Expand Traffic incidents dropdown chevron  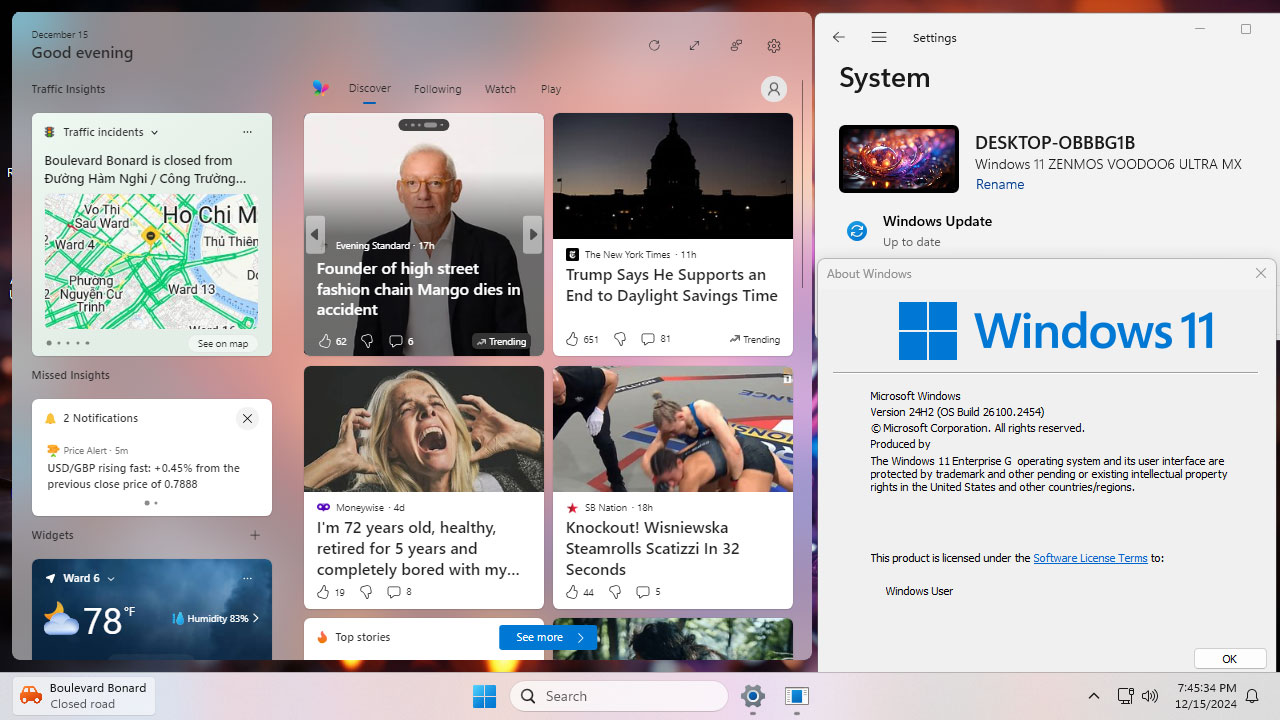coord(154,132)
